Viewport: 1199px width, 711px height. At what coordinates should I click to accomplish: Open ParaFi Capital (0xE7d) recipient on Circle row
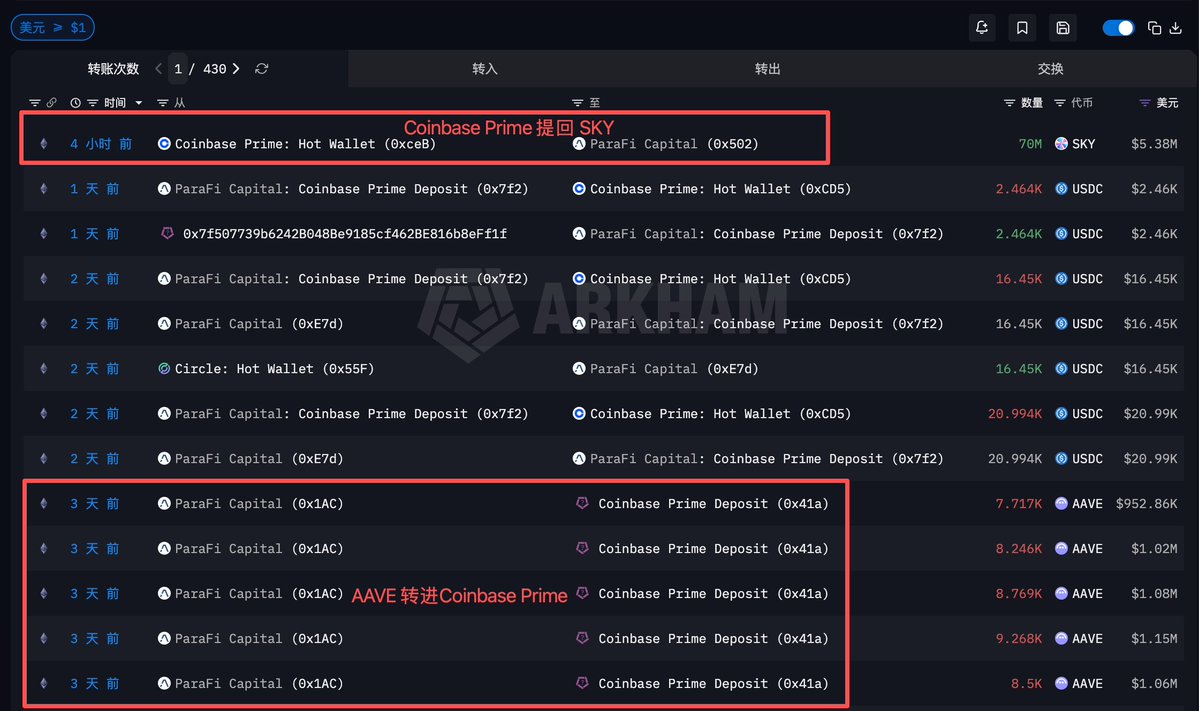[x=674, y=368]
